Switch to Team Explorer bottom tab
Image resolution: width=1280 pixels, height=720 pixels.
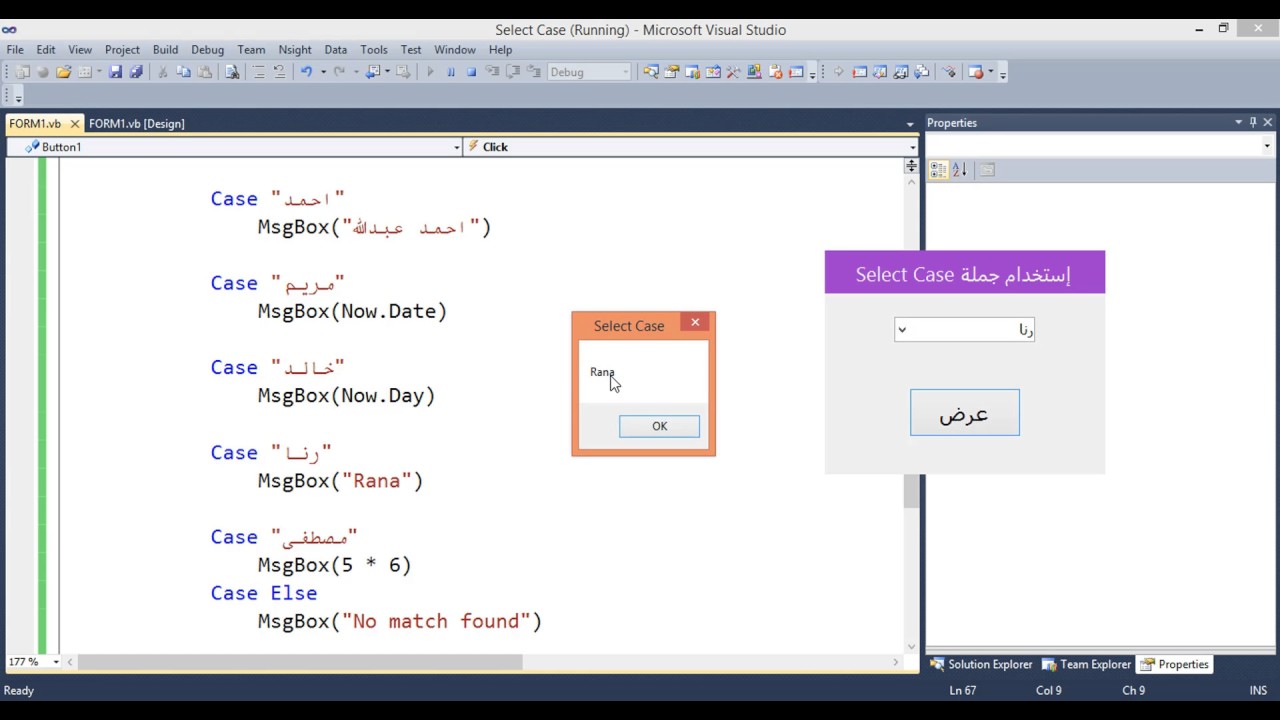point(1087,664)
